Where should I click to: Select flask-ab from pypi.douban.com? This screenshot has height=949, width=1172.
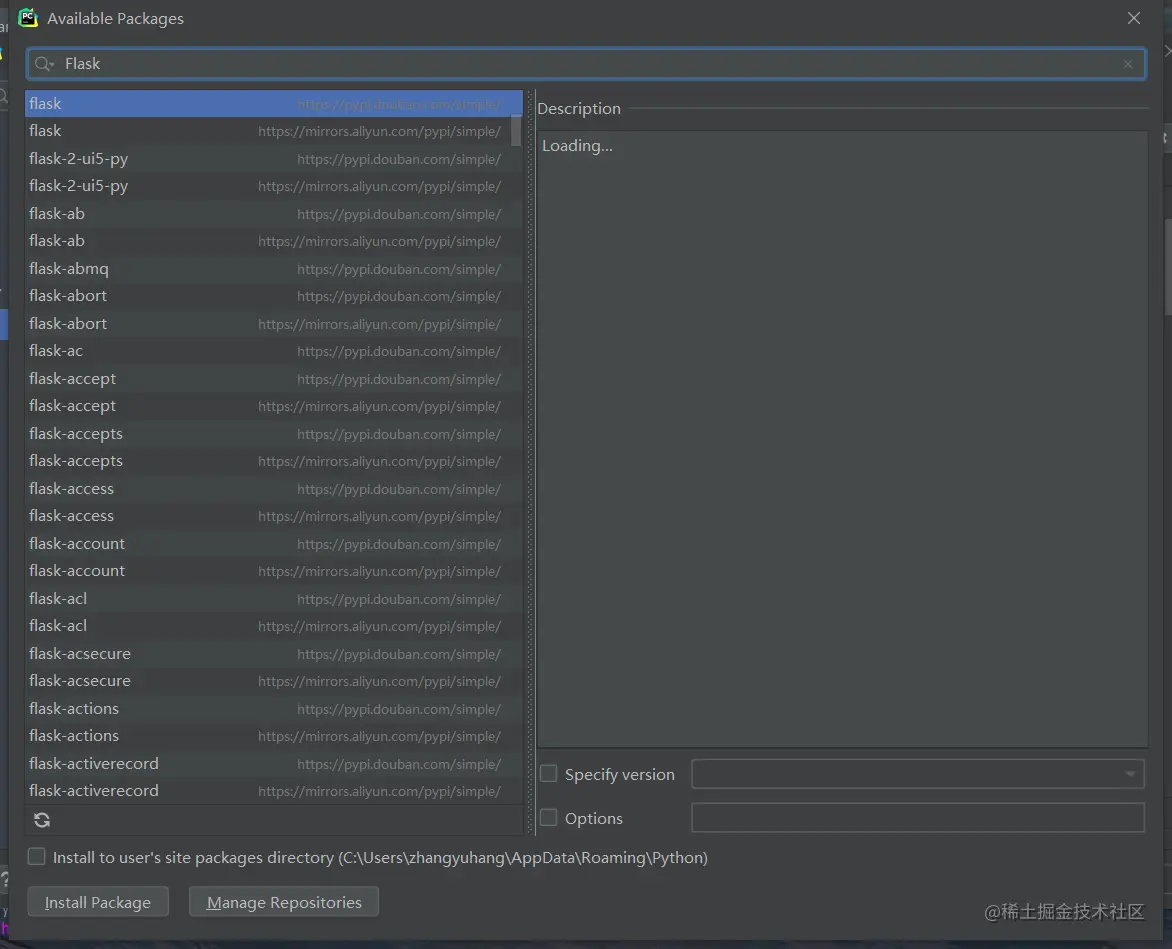point(274,214)
